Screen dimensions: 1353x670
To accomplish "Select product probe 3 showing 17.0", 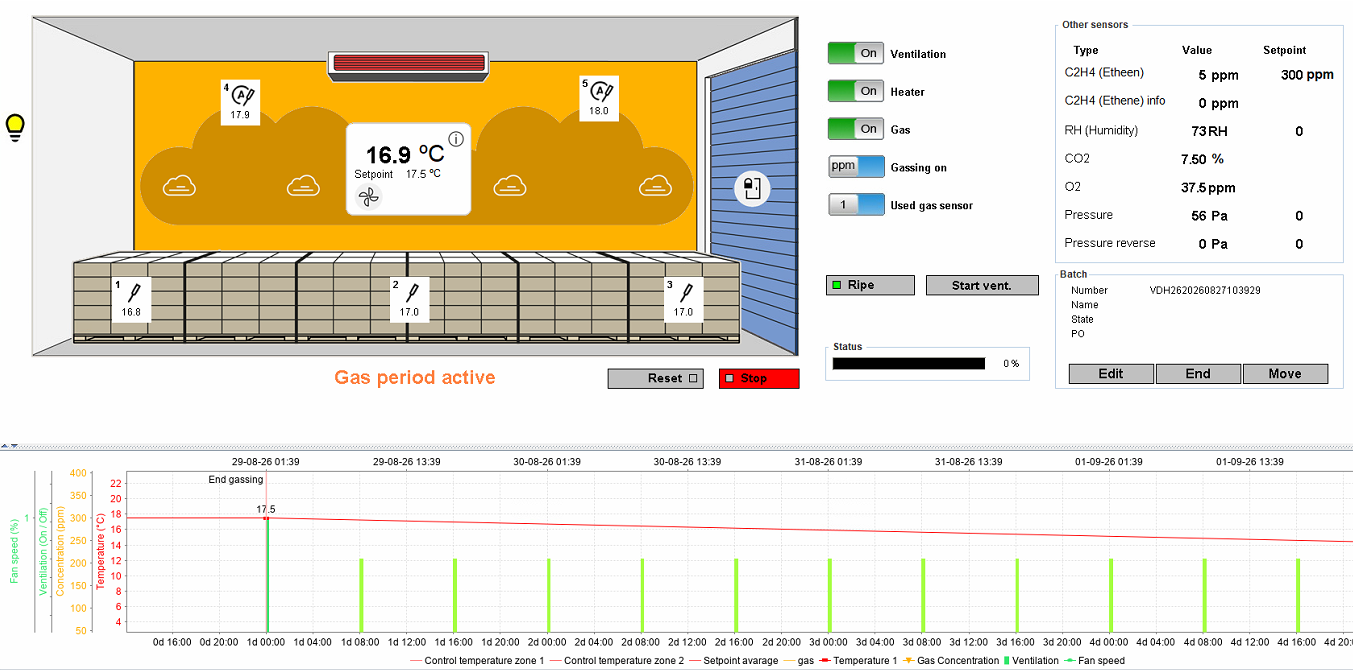I will [683, 299].
